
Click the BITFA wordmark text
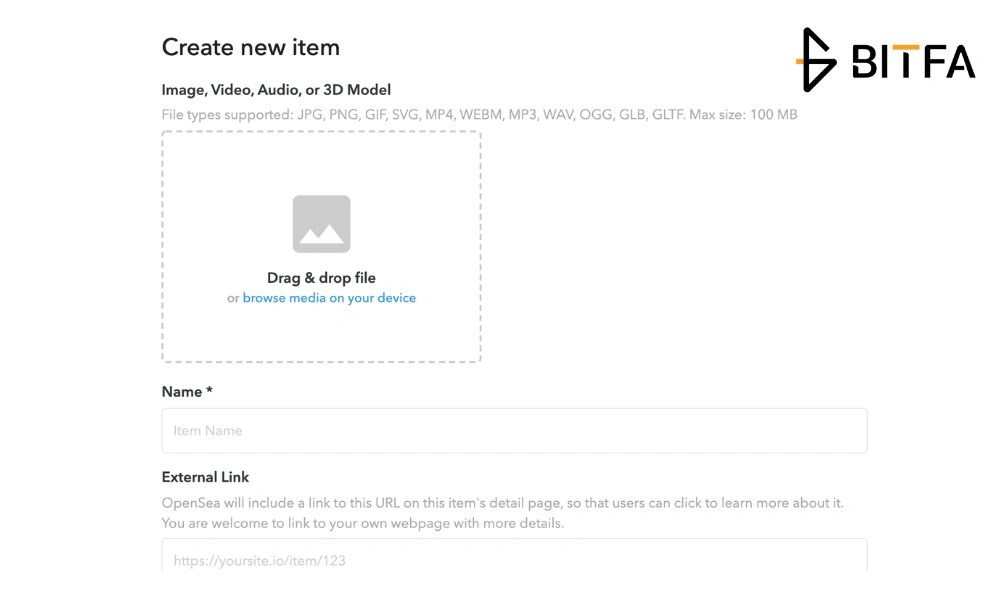click(x=913, y=61)
